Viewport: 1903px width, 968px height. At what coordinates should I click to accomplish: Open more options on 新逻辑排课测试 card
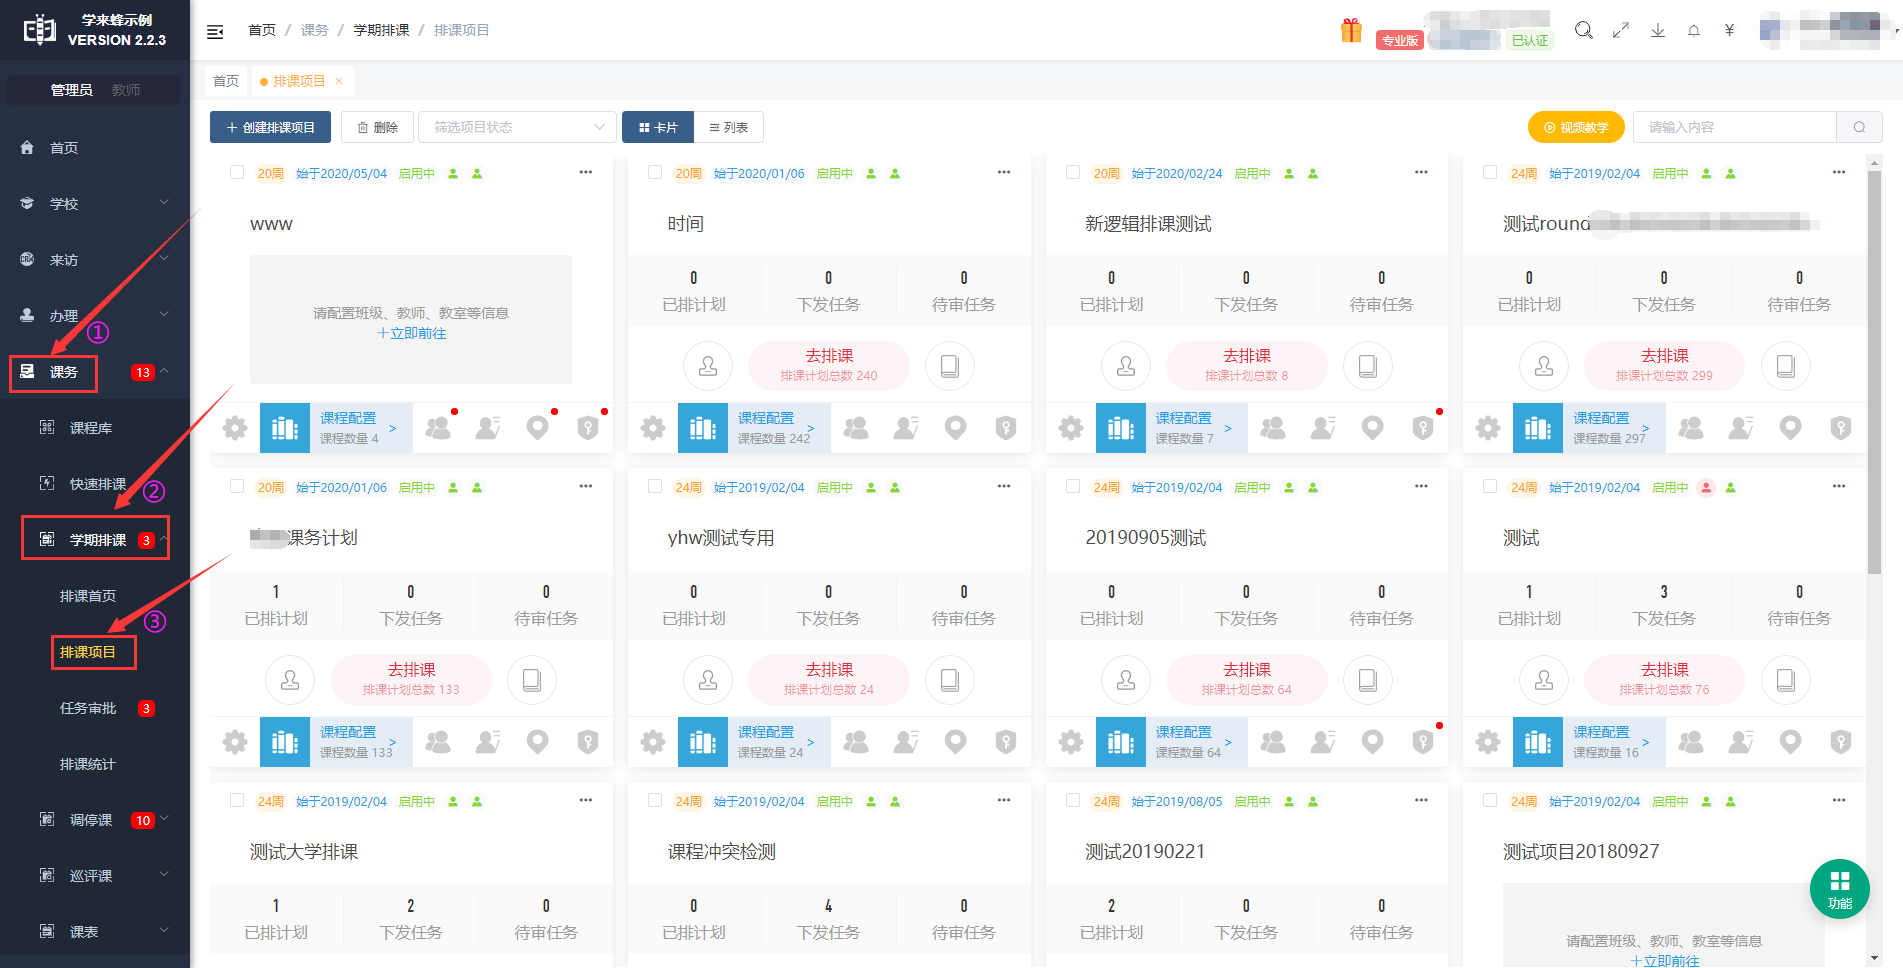1421,173
